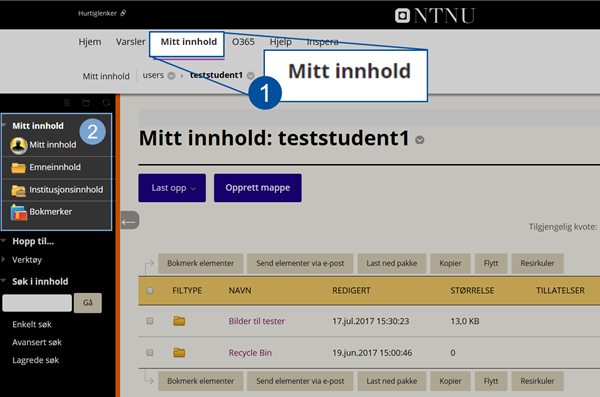Click the bottom Send elementer via e-post button
This screenshot has width=600, height=397.
coord(300,381)
